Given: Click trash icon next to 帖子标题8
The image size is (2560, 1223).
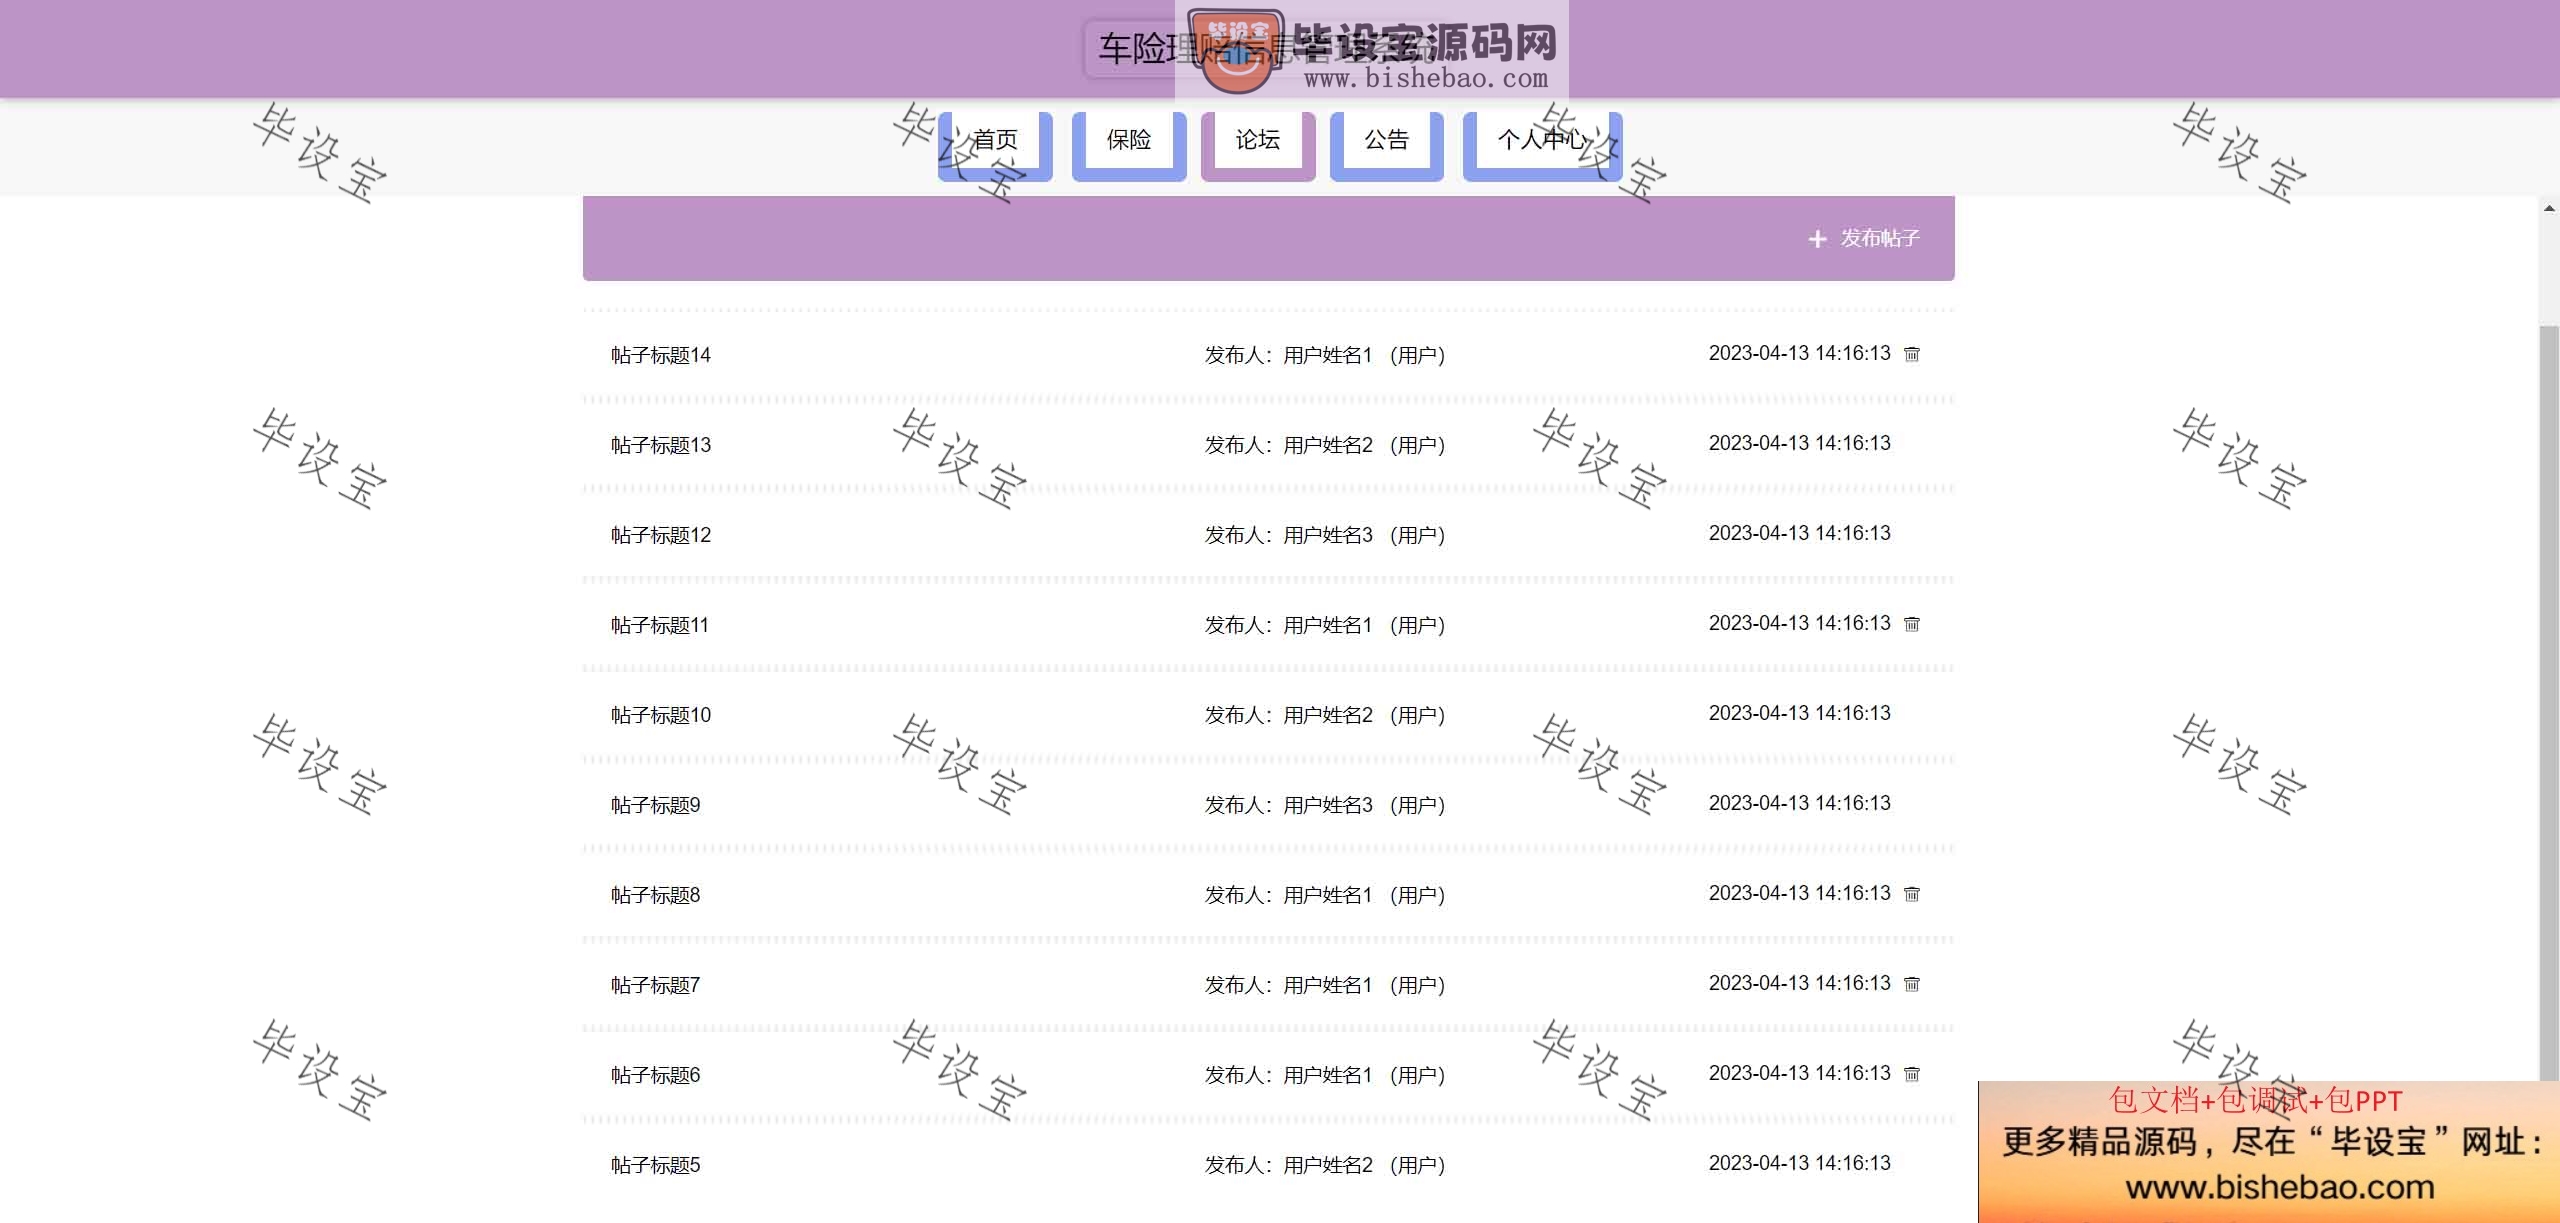Looking at the screenshot, I should (1911, 894).
